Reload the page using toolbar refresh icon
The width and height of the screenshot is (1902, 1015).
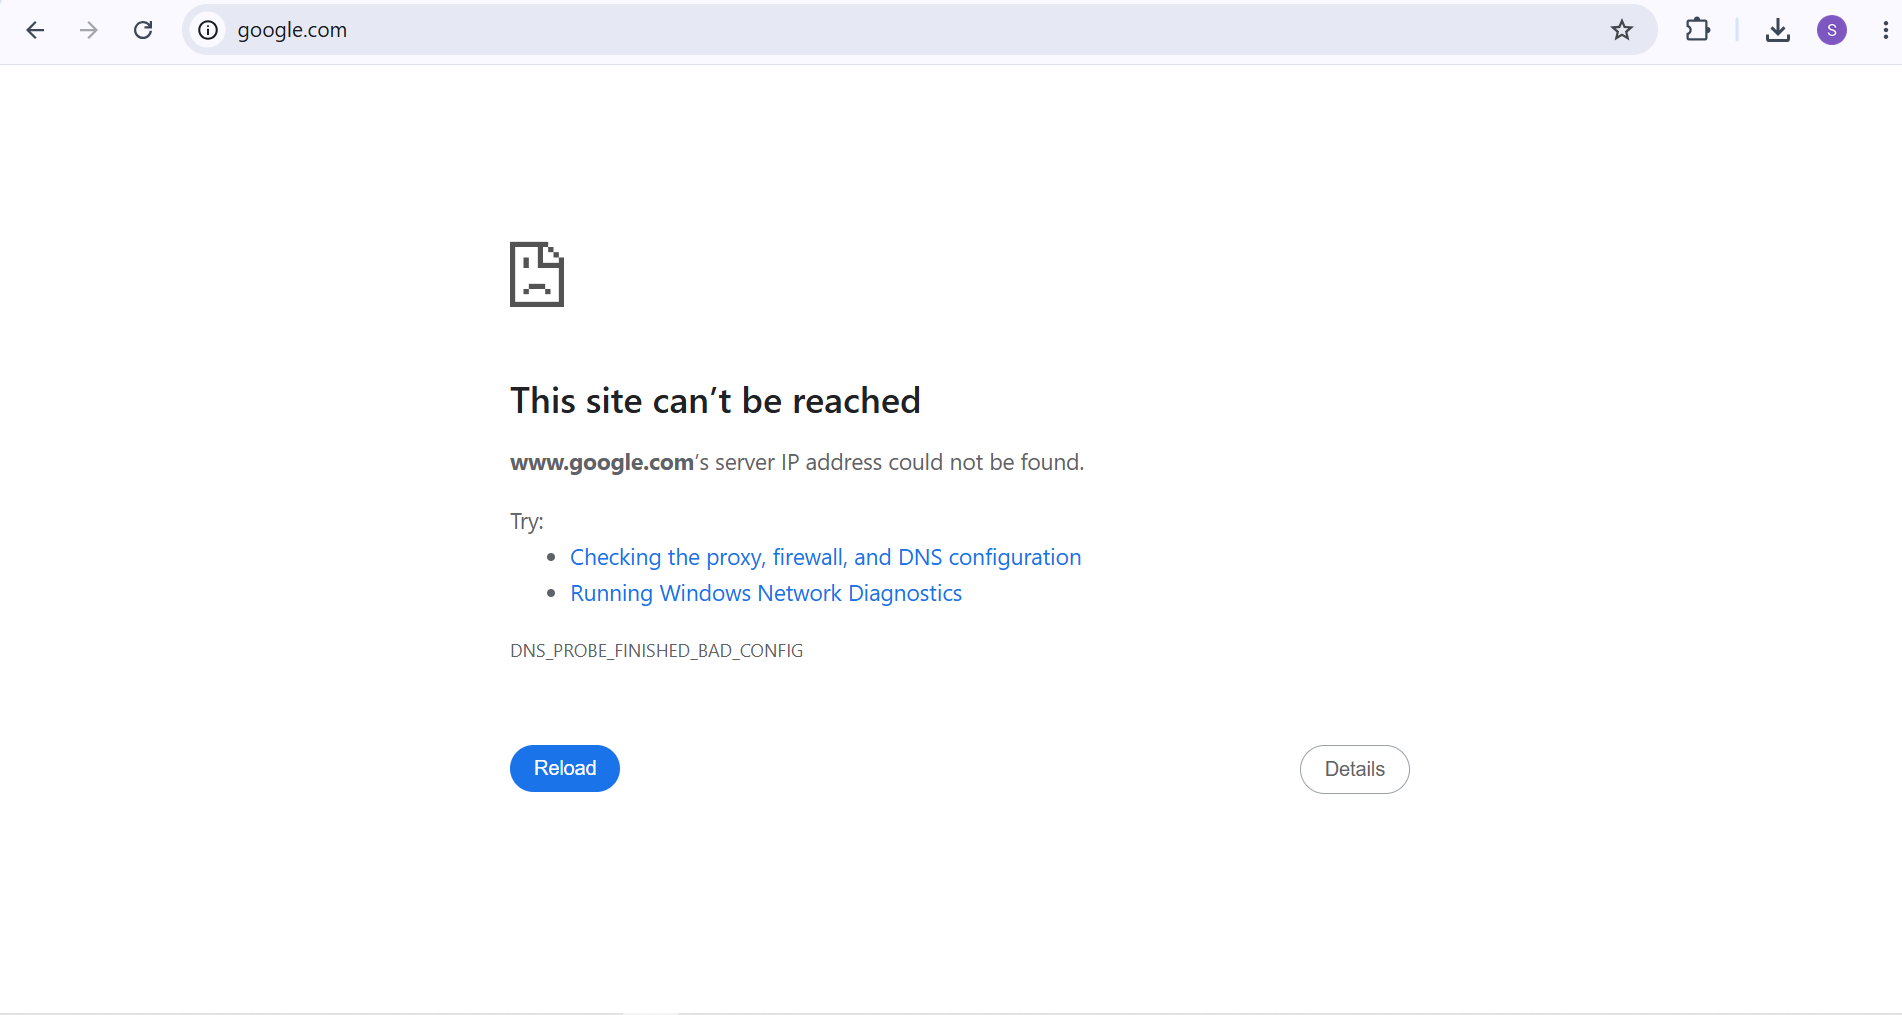coord(143,30)
